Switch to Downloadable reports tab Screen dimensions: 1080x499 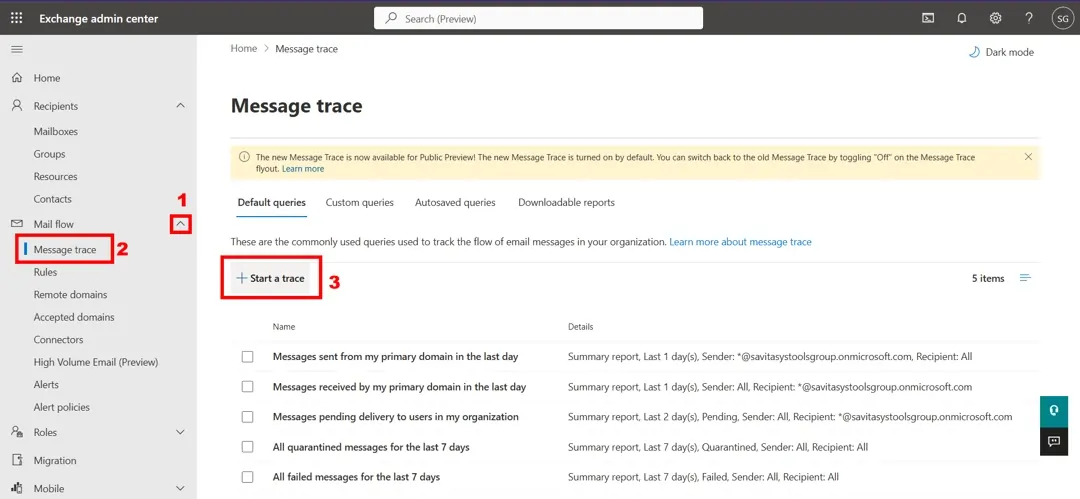566,203
